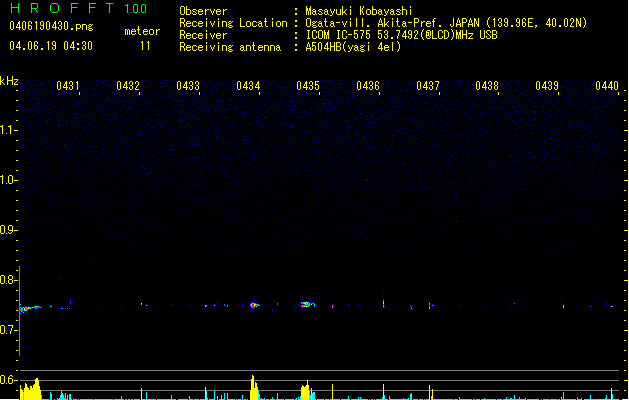
Task: Click the 0.9 kHz axis label
Action: (x=8, y=230)
